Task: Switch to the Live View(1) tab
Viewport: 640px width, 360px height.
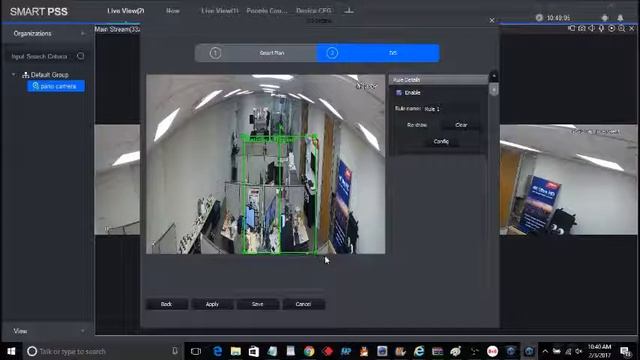Action: point(220,11)
